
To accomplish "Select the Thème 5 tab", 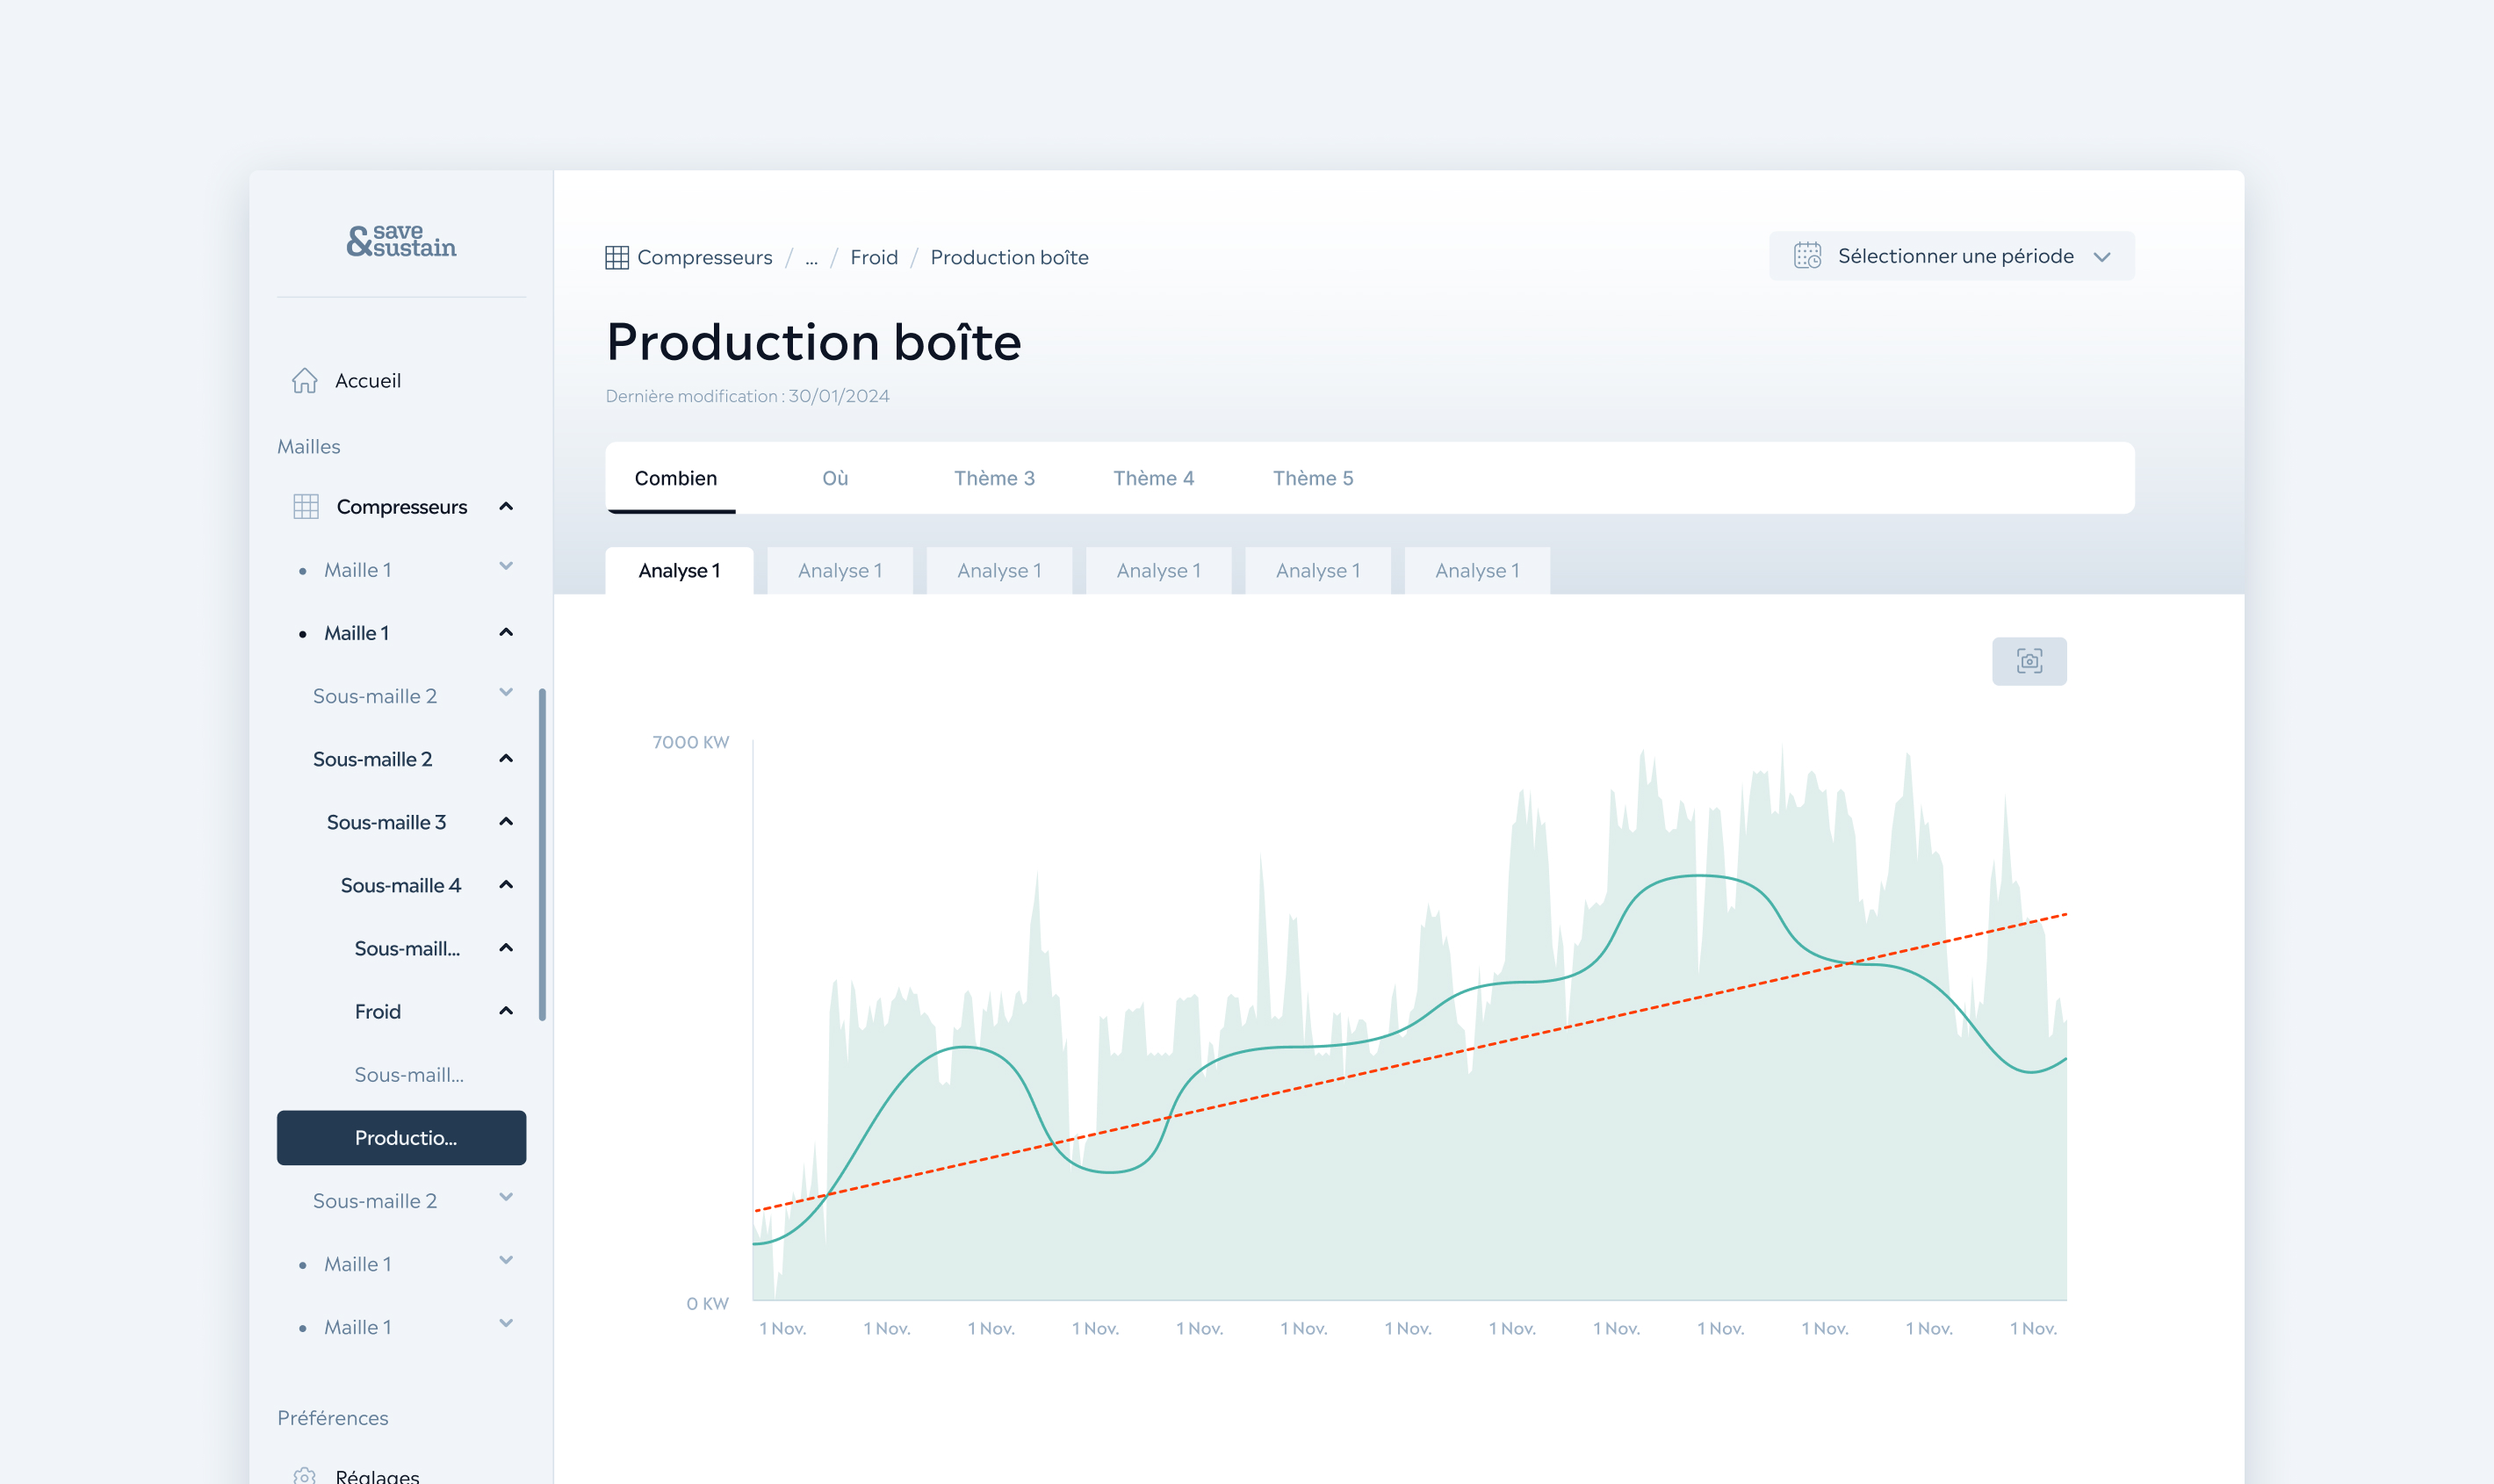I will pyautogui.click(x=1312, y=478).
